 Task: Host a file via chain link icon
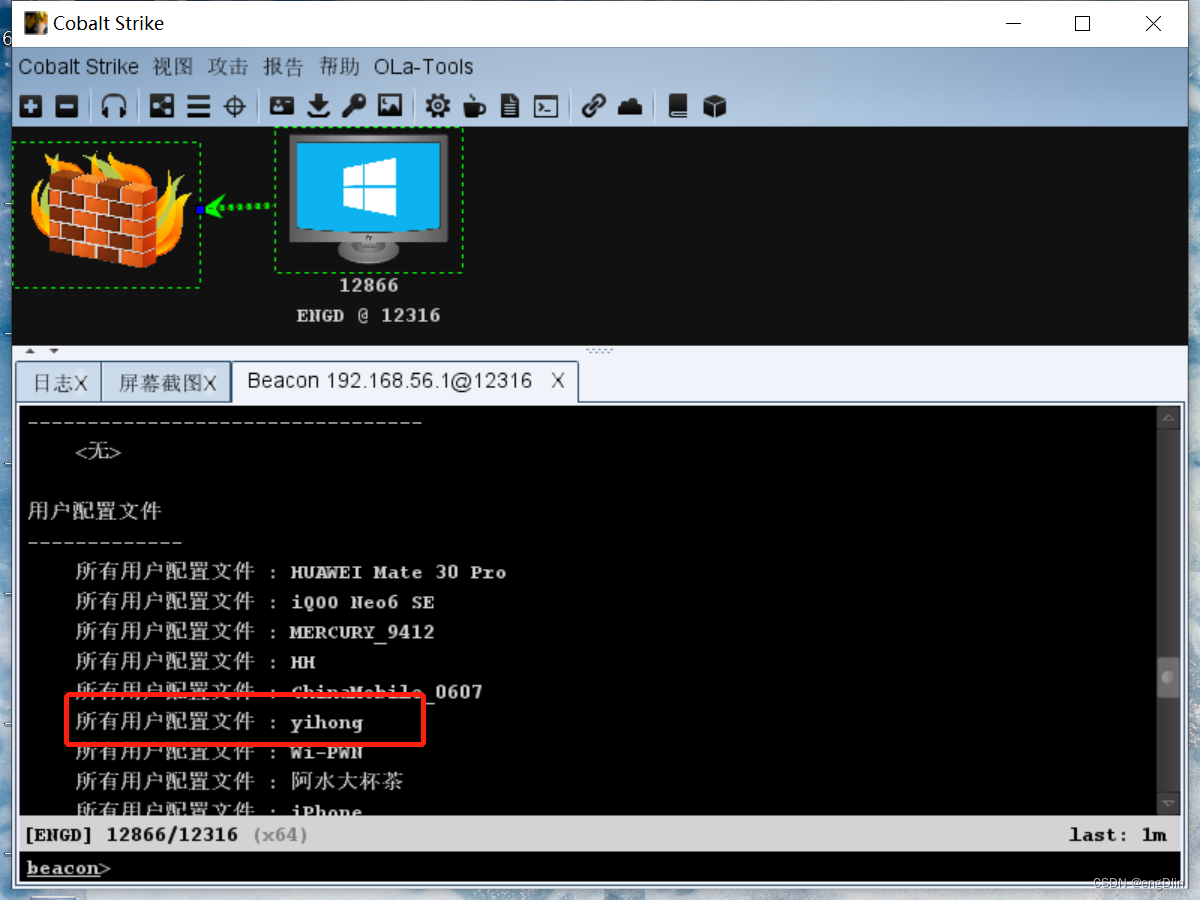tap(594, 106)
